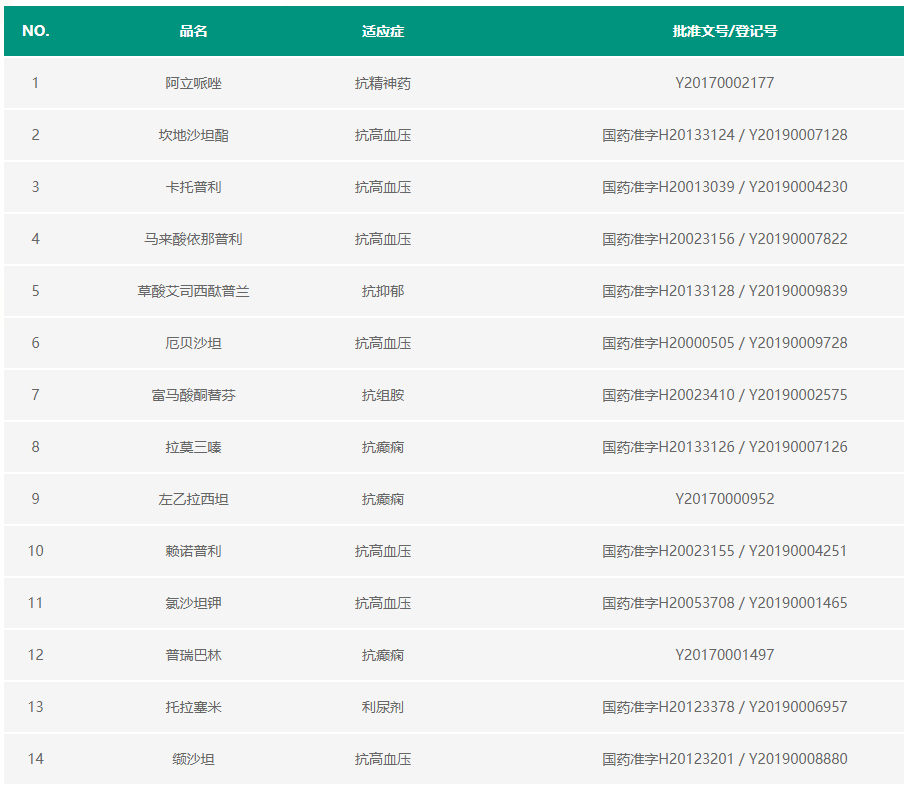Select the 抗抑郁 indication cell
Viewport: 908px width, 789px height.
pos(383,291)
